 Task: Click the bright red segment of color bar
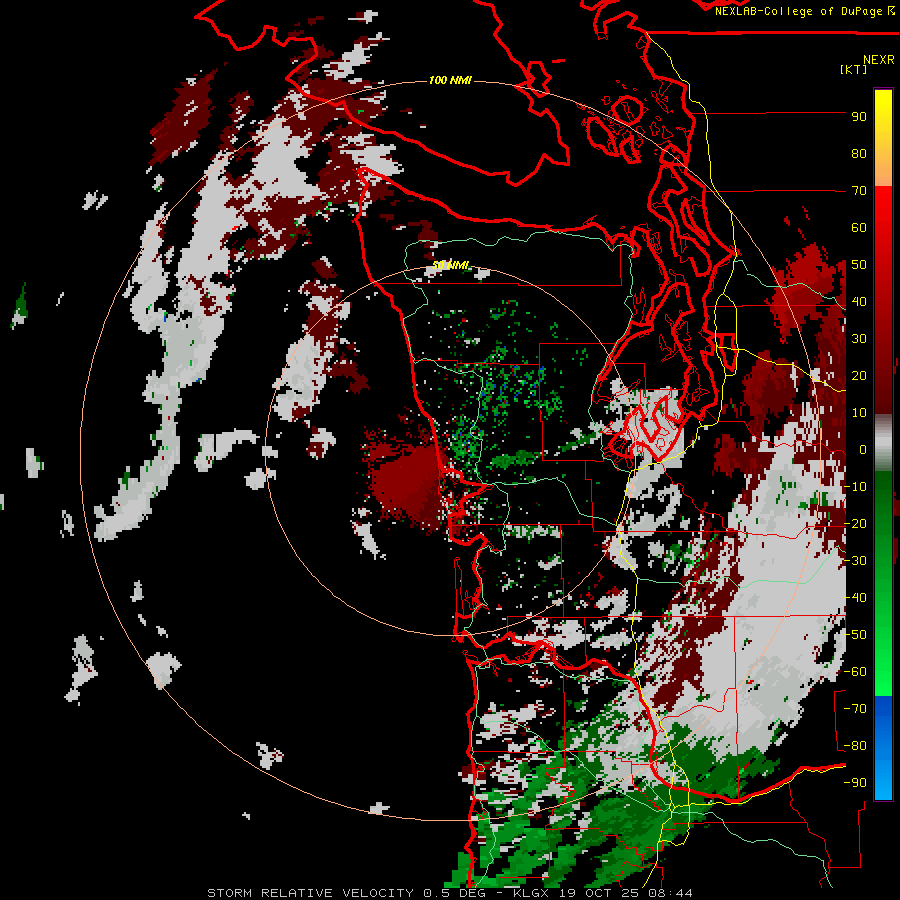(883, 212)
